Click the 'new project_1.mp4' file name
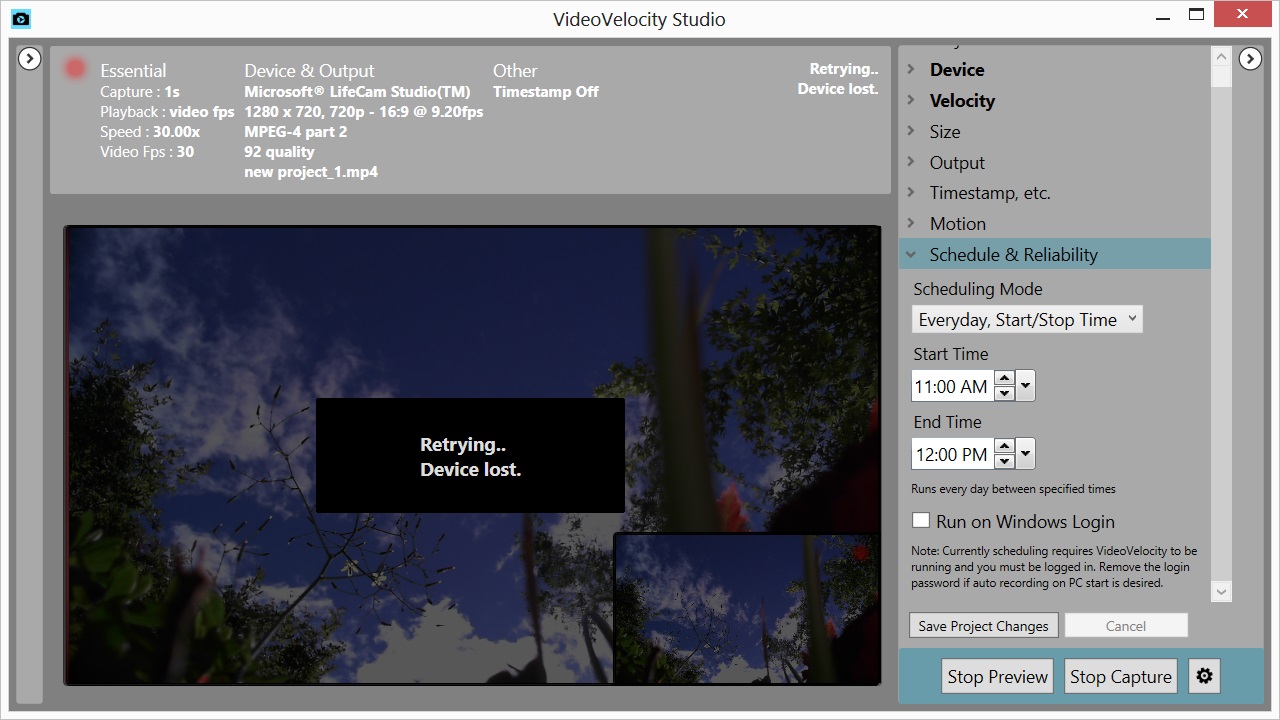Image resolution: width=1280 pixels, height=720 pixels. click(x=311, y=172)
